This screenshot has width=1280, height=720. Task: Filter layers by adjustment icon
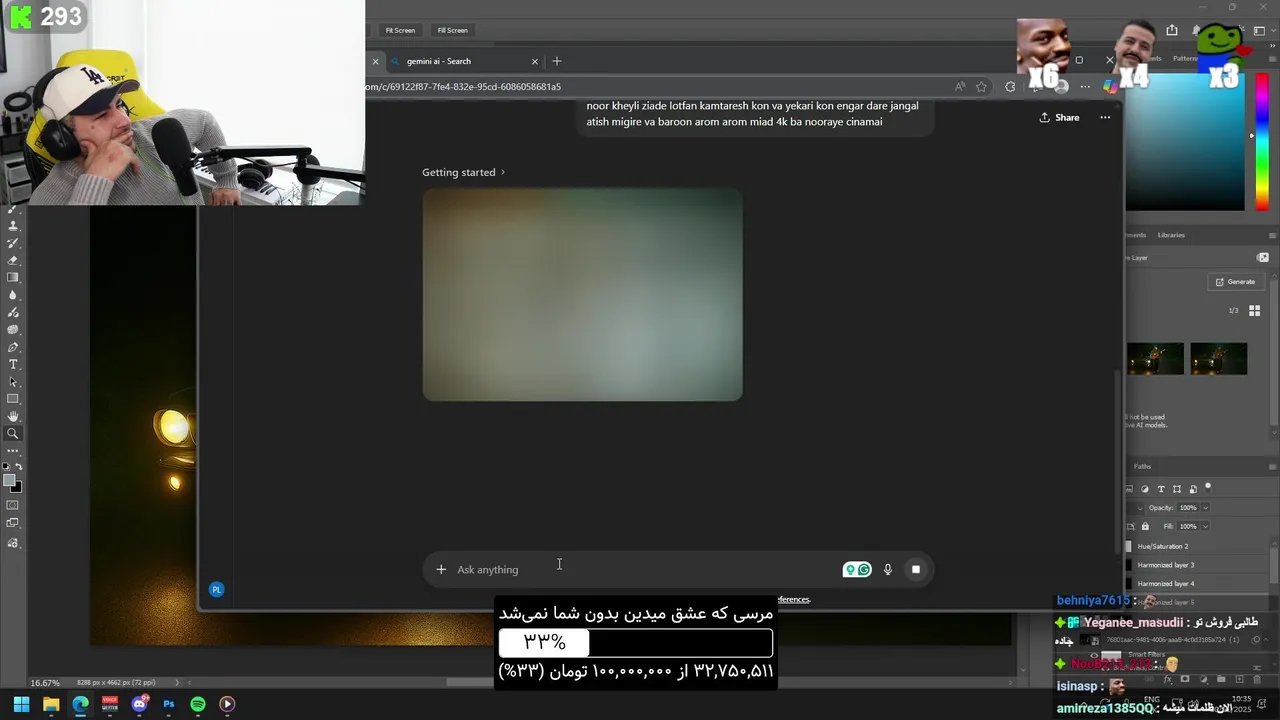click(x=1145, y=489)
